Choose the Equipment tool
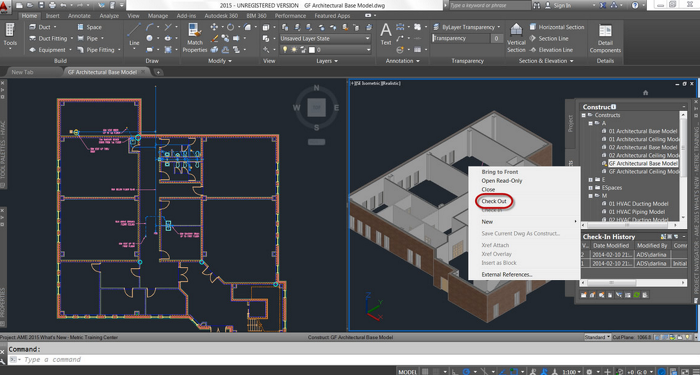The image size is (700, 375). [48, 50]
